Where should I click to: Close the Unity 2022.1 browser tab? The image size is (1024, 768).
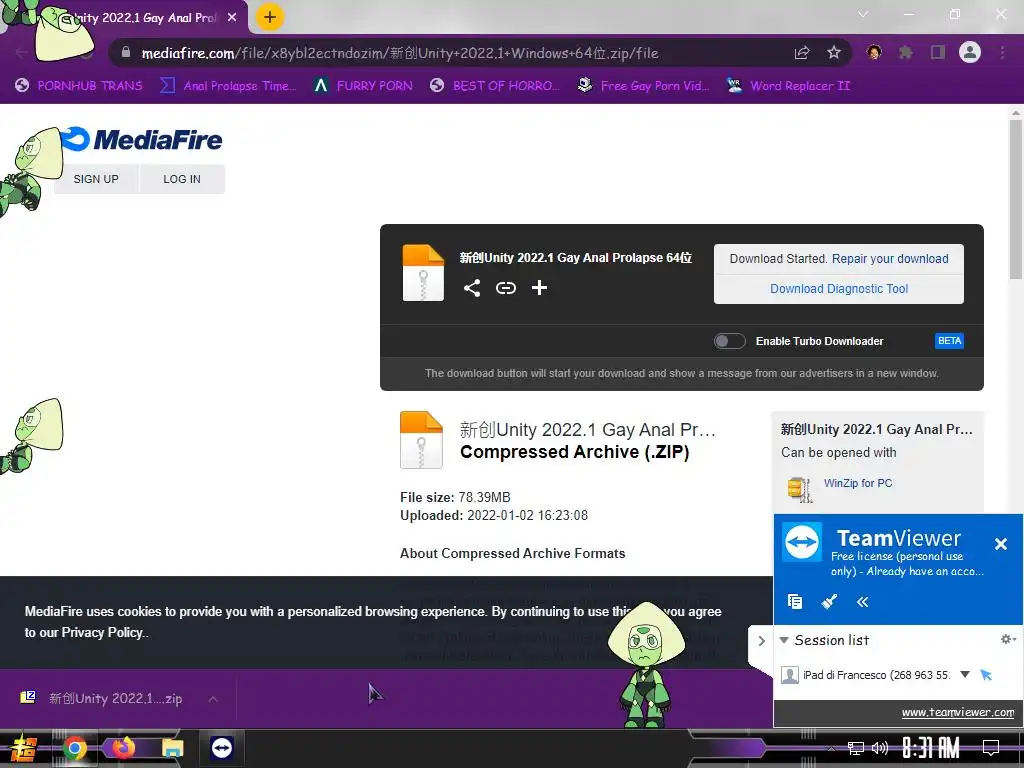232,18
